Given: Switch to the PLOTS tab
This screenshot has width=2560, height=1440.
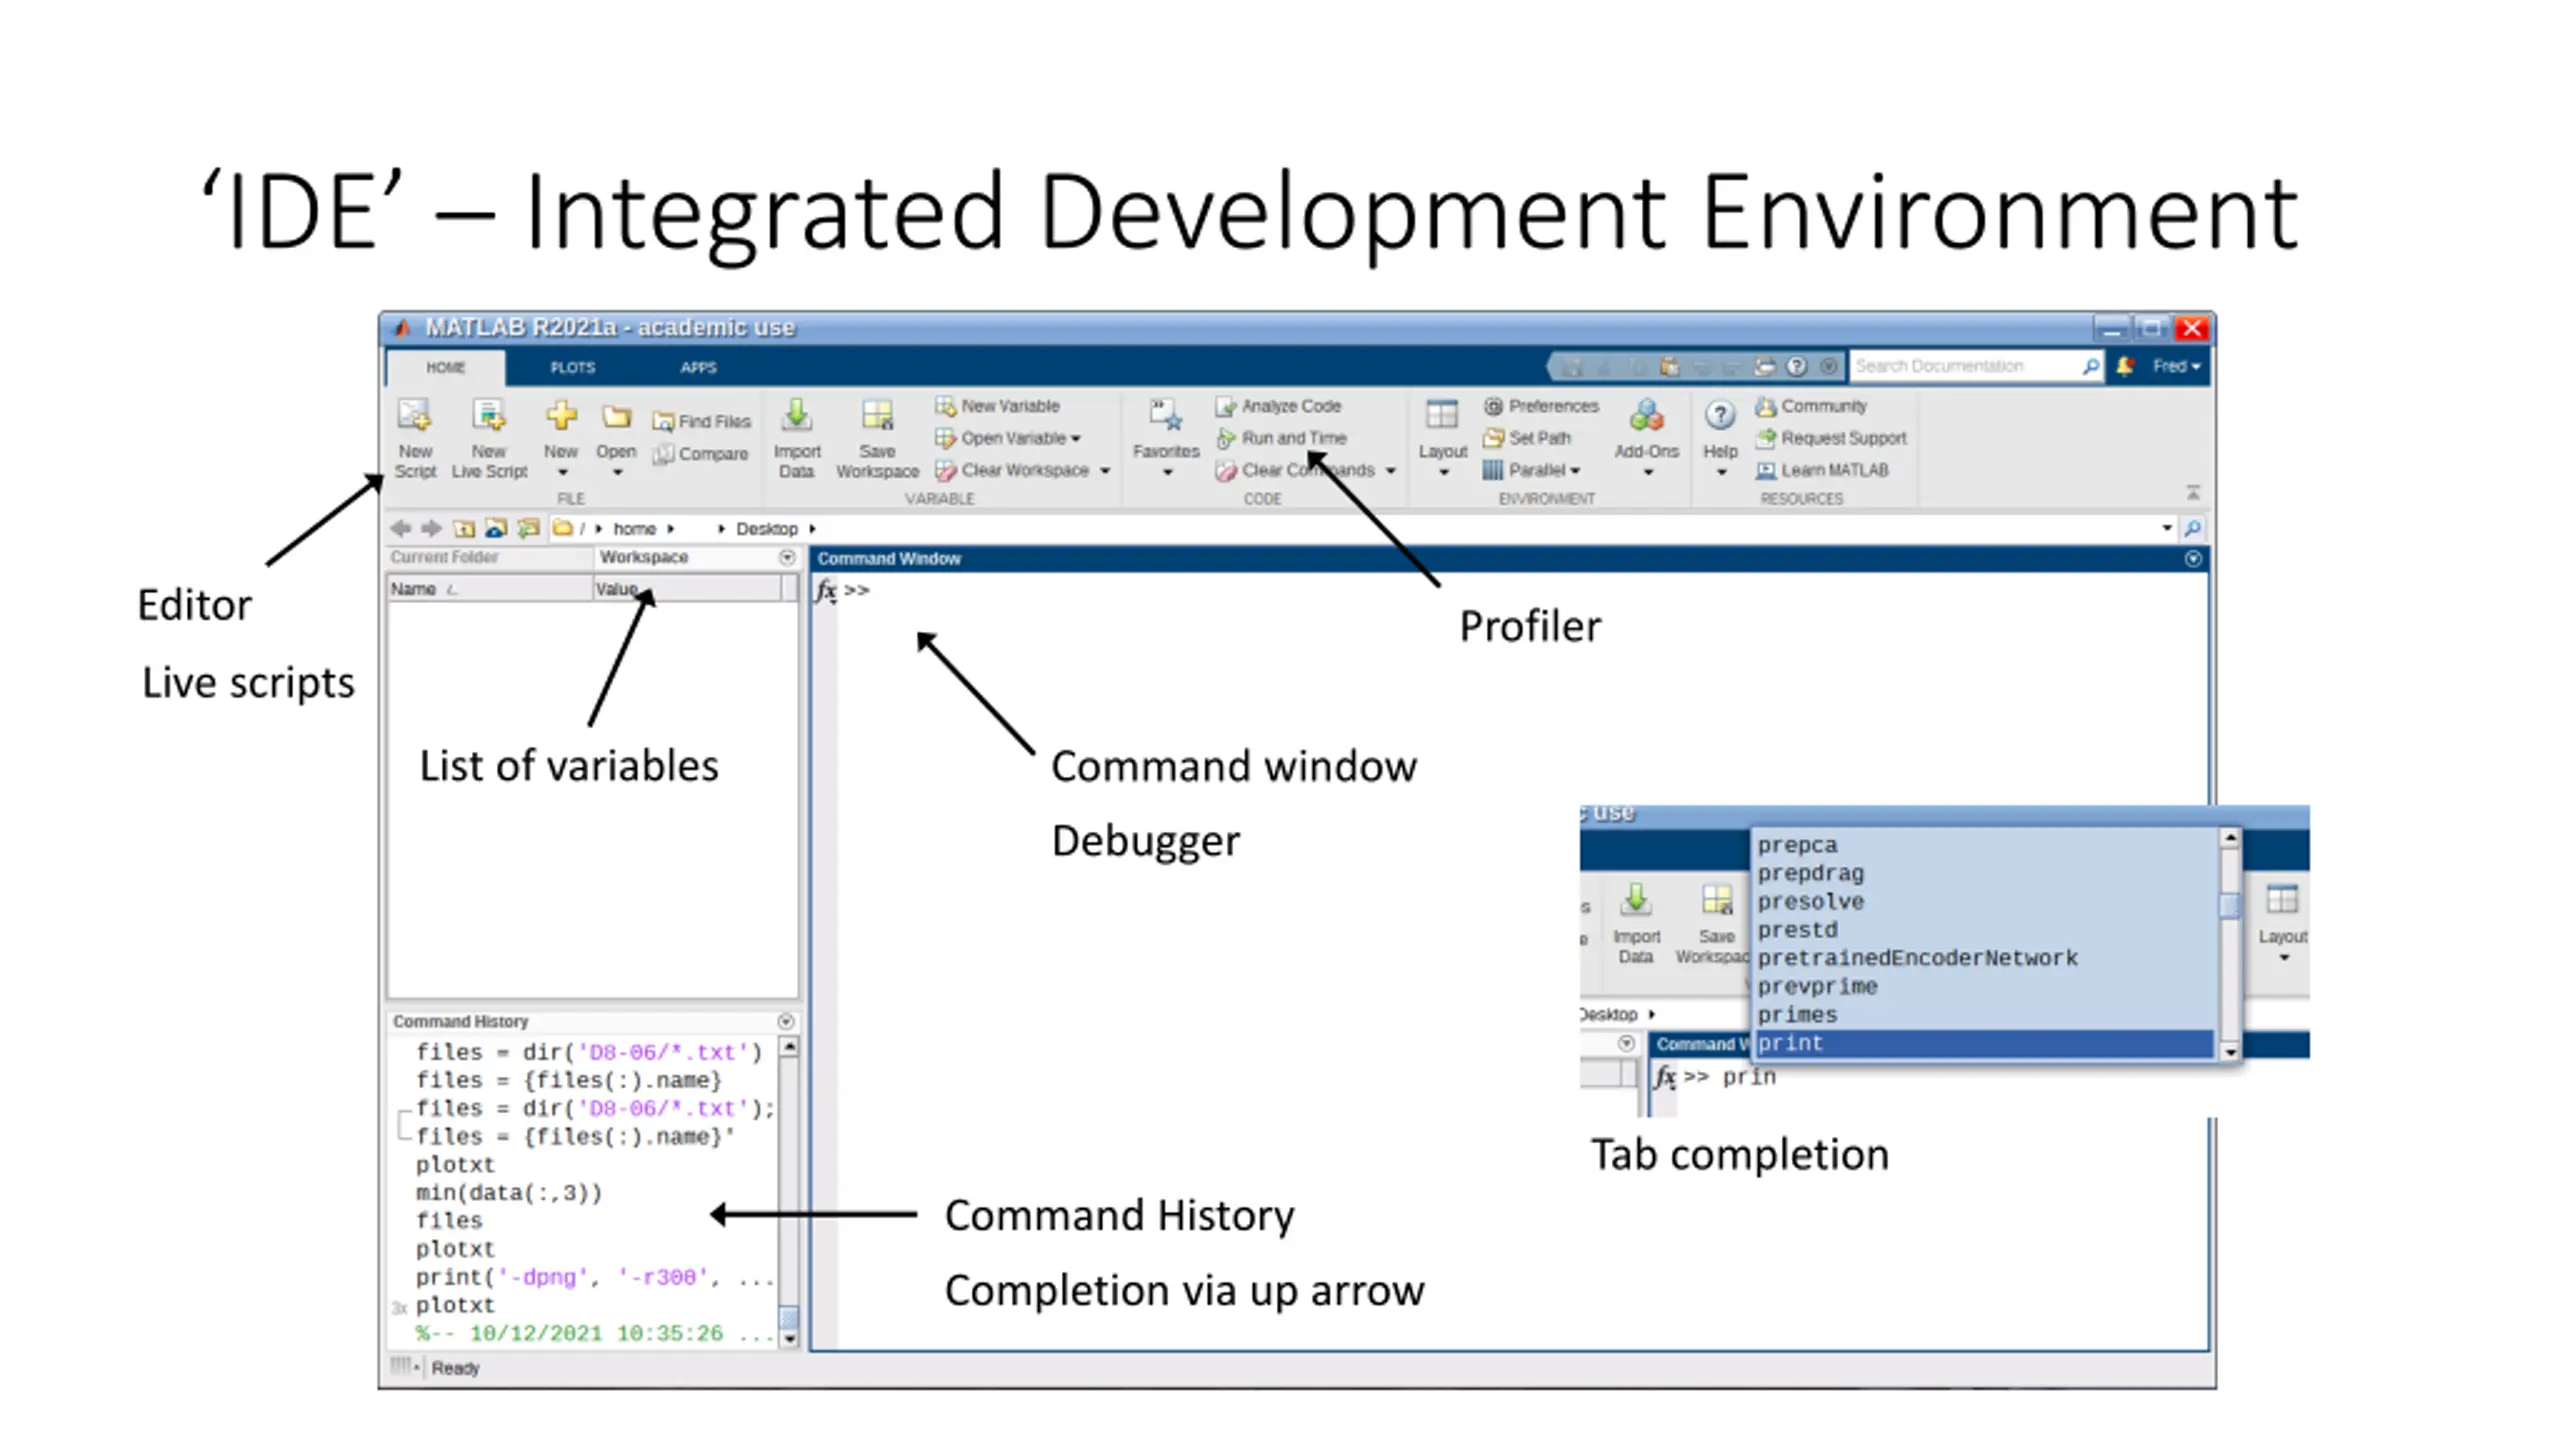Looking at the screenshot, I should [572, 367].
